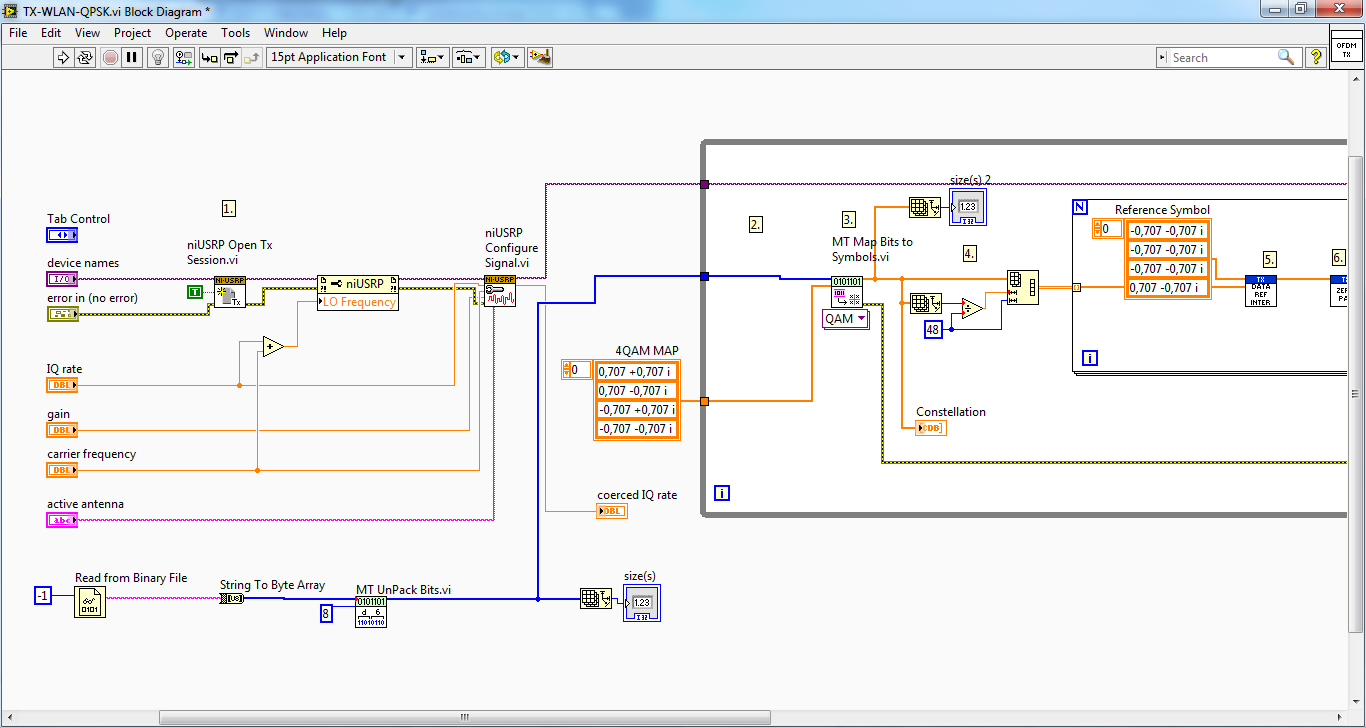The width and height of the screenshot is (1366, 728).
Task: Open the Align Objects dropdown
Action: pyautogui.click(x=432, y=57)
